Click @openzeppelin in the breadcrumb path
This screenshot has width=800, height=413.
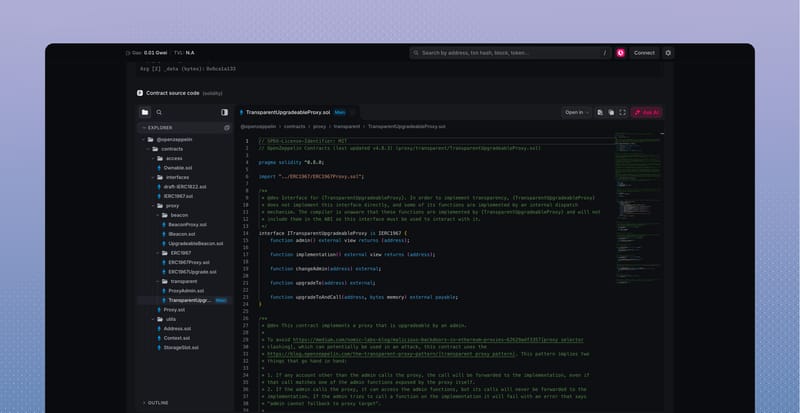258,126
